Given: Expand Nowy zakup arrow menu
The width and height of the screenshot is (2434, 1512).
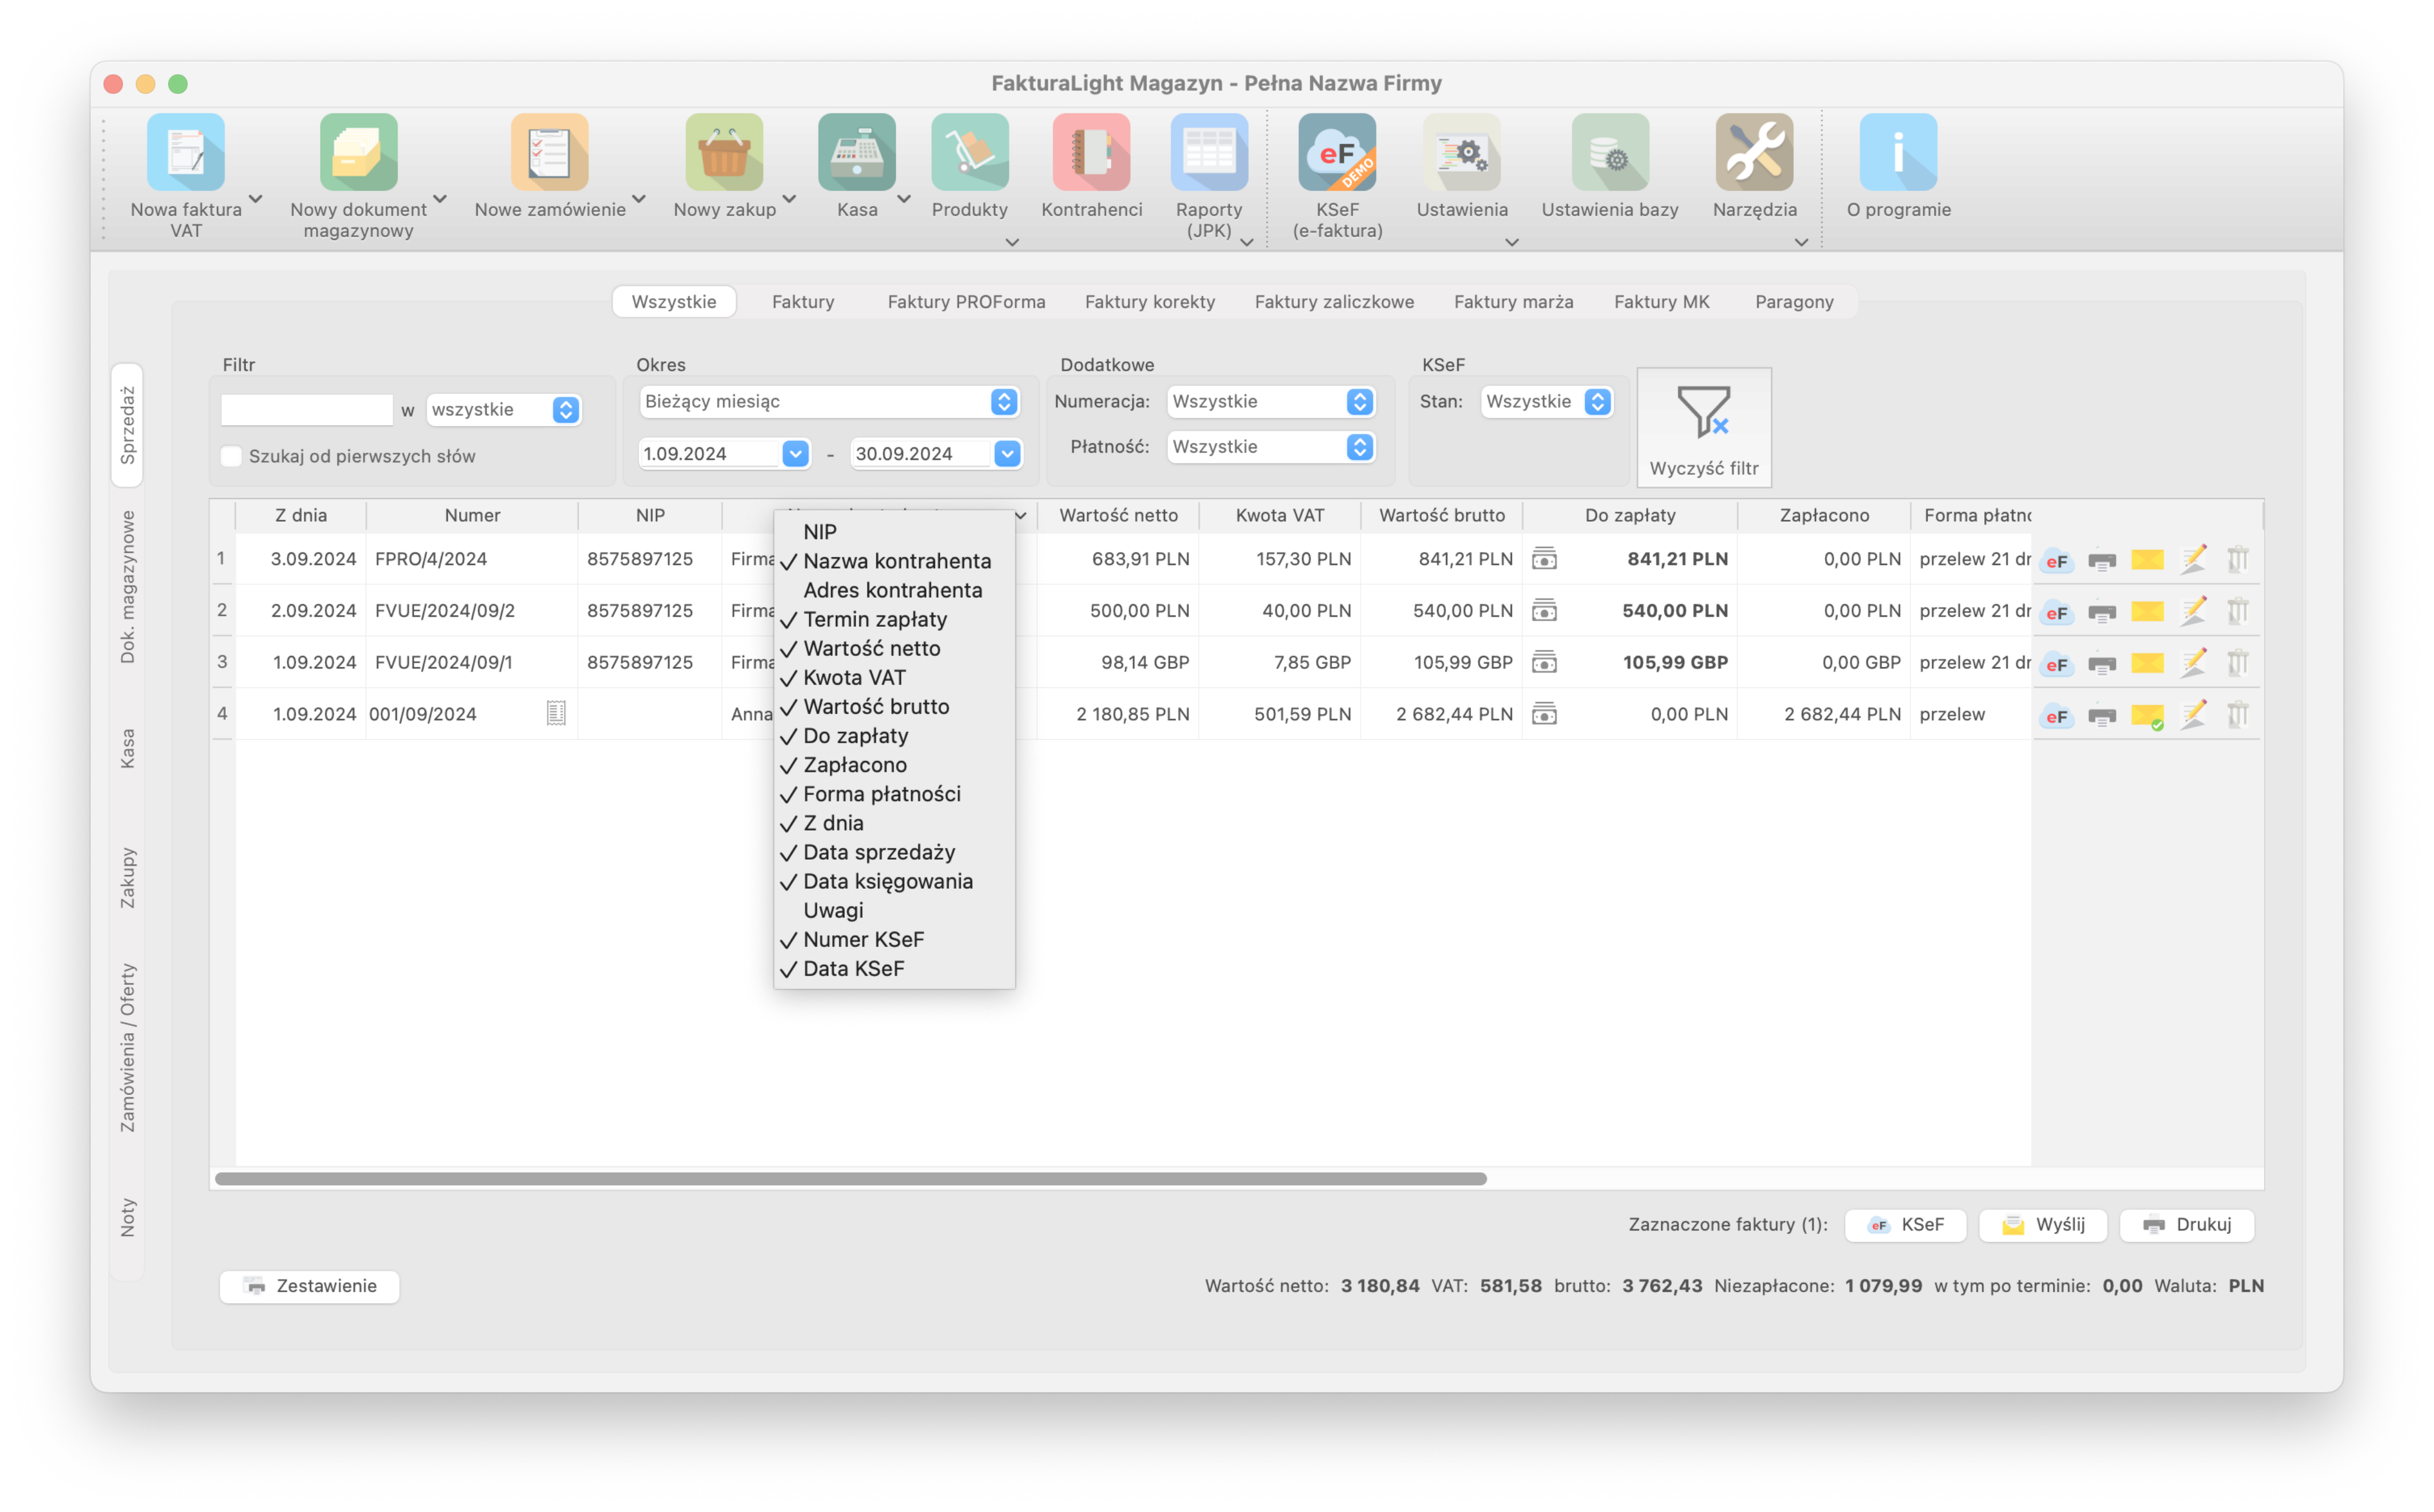Looking at the screenshot, I should pyautogui.click(x=789, y=198).
